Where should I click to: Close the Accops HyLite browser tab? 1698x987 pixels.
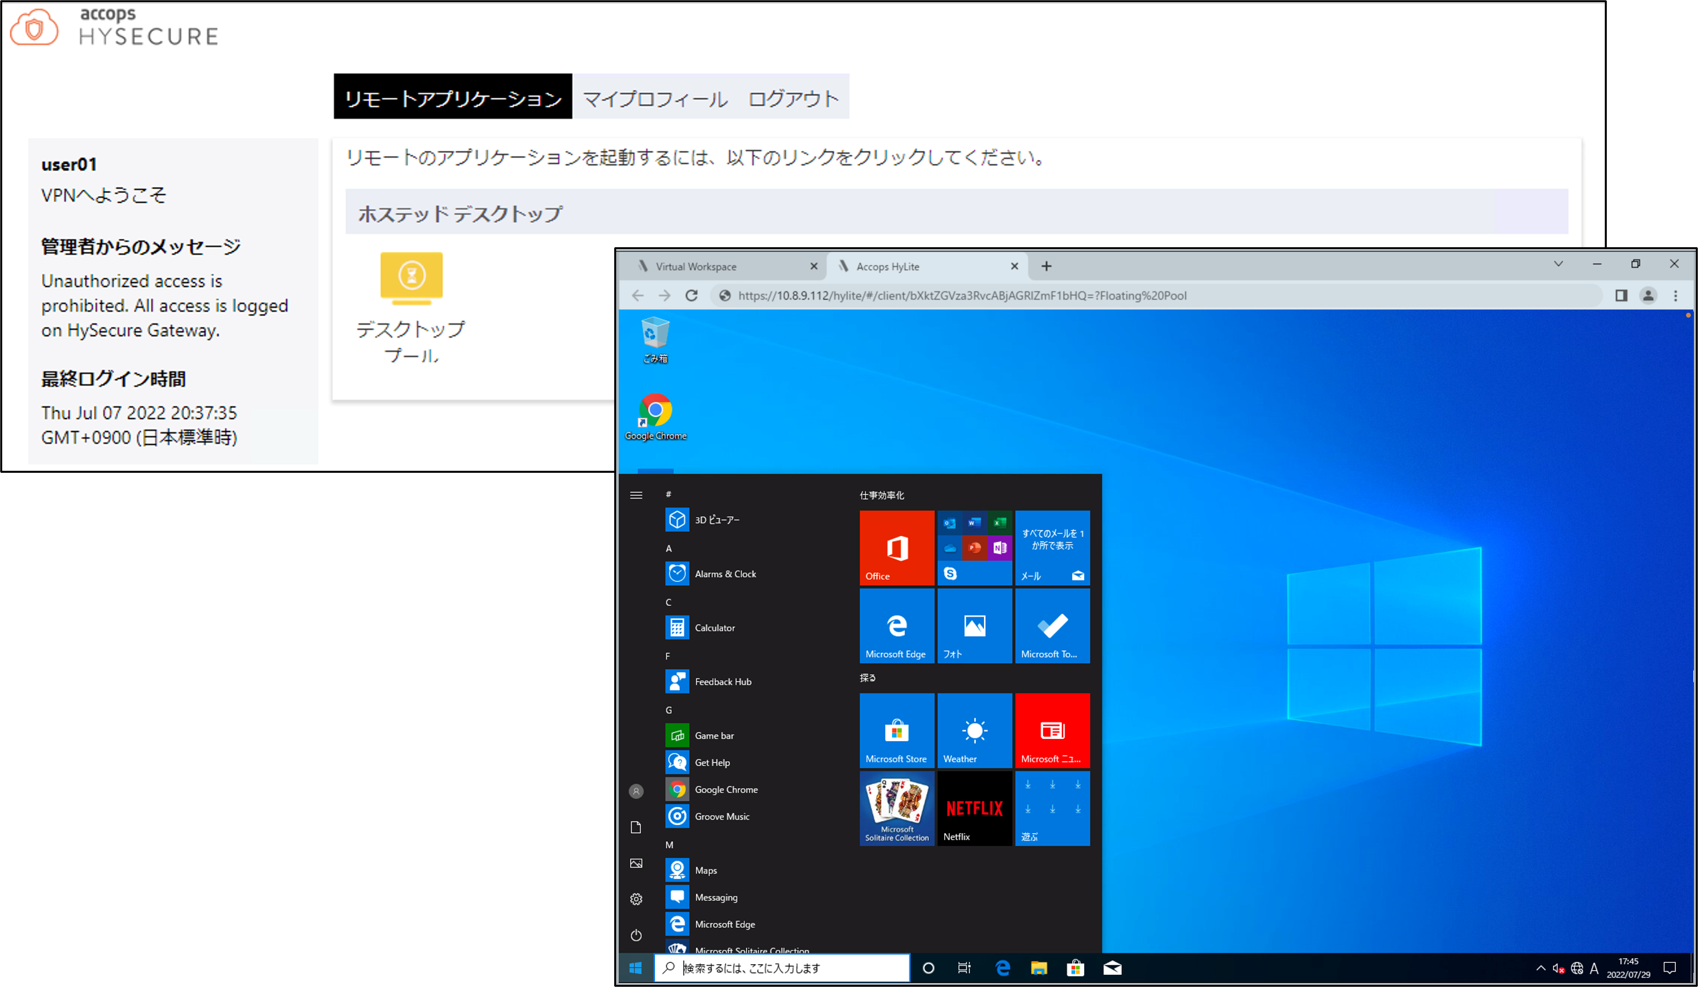[x=1014, y=266]
